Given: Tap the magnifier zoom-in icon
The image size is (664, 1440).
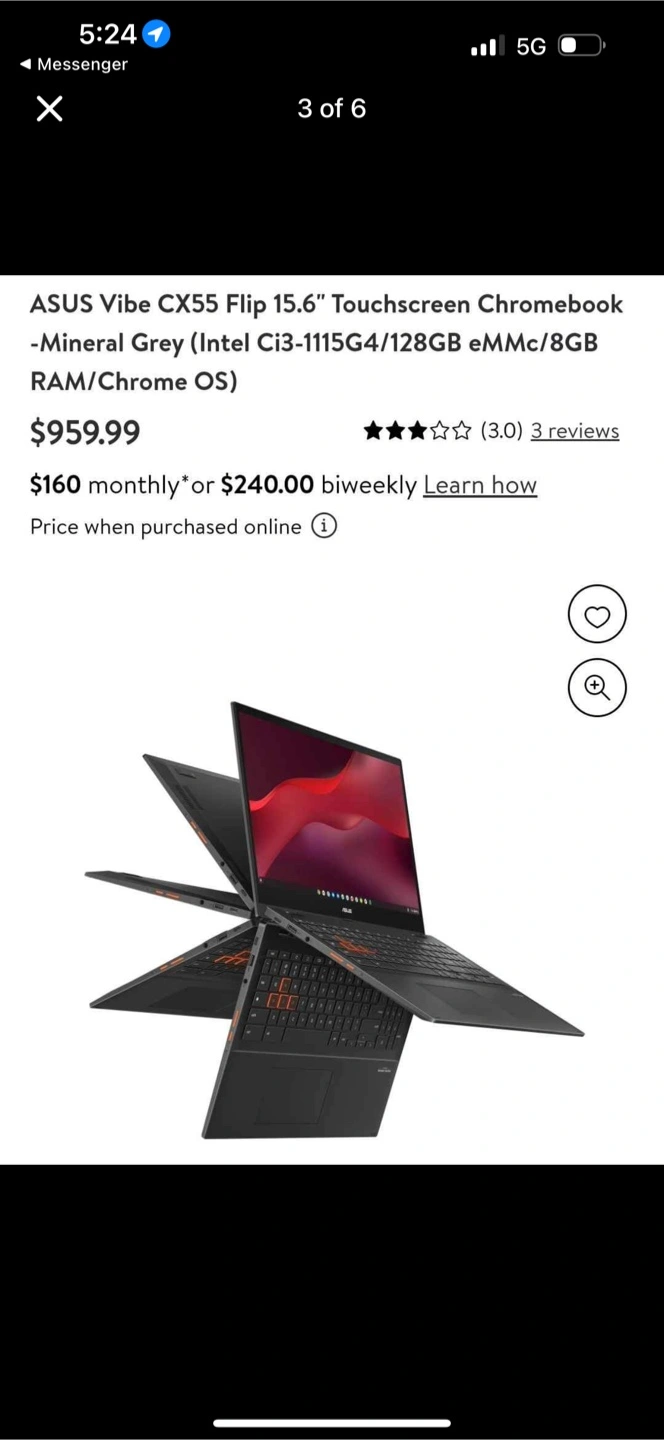Looking at the screenshot, I should coord(597,687).
